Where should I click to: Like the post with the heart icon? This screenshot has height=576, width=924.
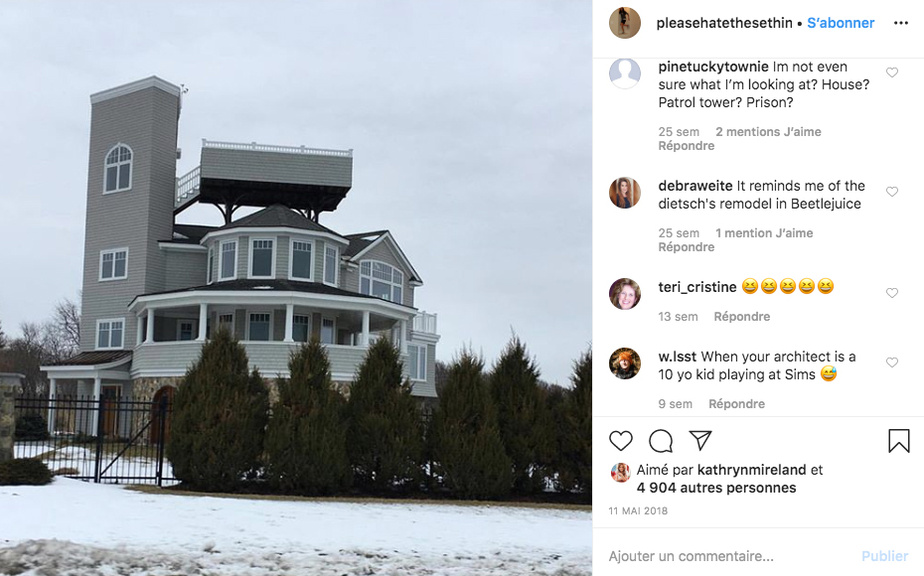(621, 440)
